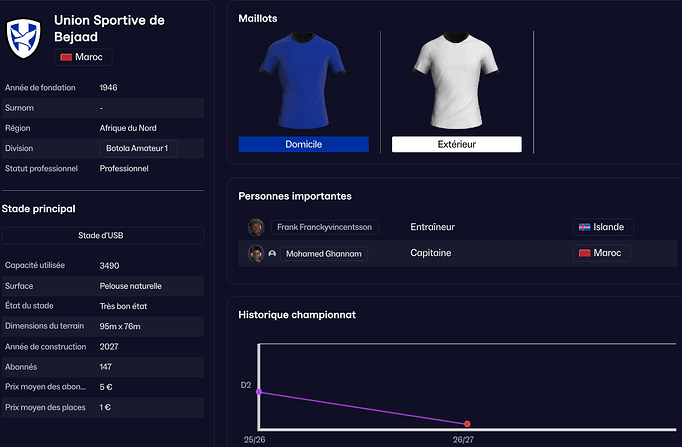The height and width of the screenshot is (447, 682).
Task: Click the Maroc tag in captain row
Action: [x=602, y=253]
